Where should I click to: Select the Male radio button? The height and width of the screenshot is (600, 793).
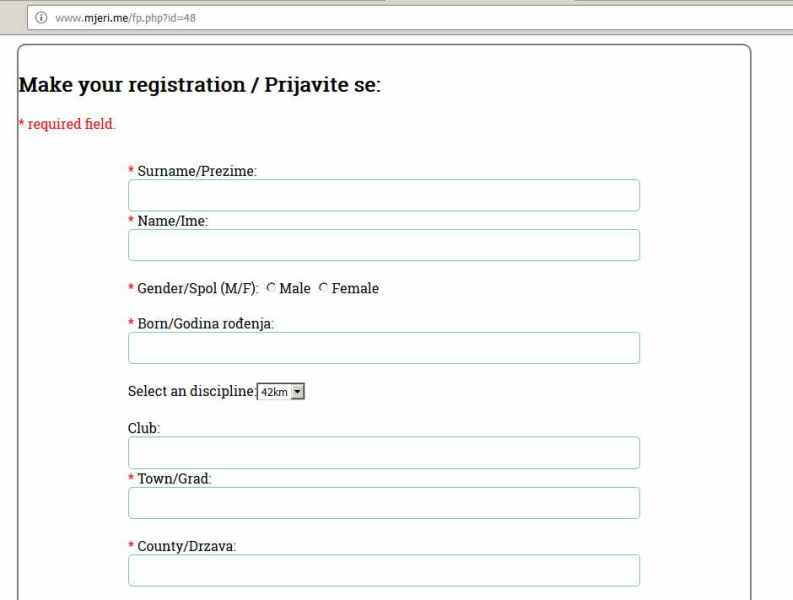click(271, 287)
